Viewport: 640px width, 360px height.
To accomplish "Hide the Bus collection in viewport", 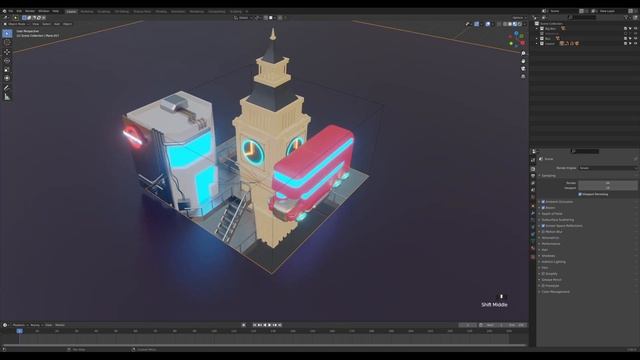I will point(636,38).
